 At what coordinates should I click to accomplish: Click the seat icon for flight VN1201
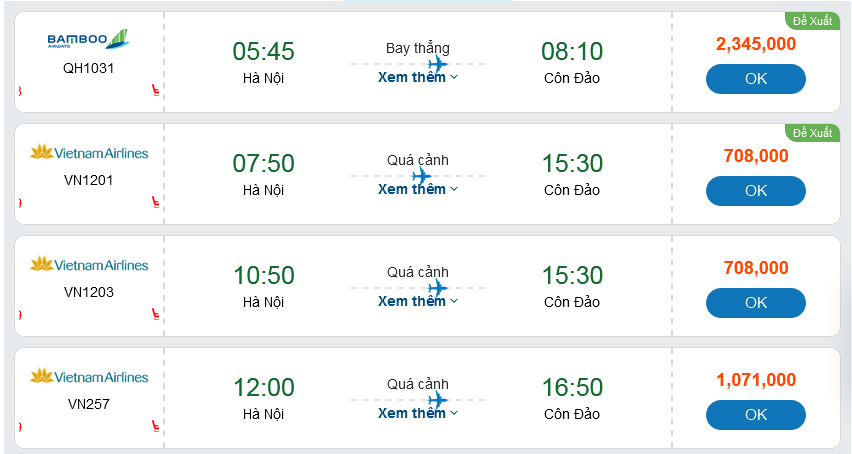click(x=155, y=202)
